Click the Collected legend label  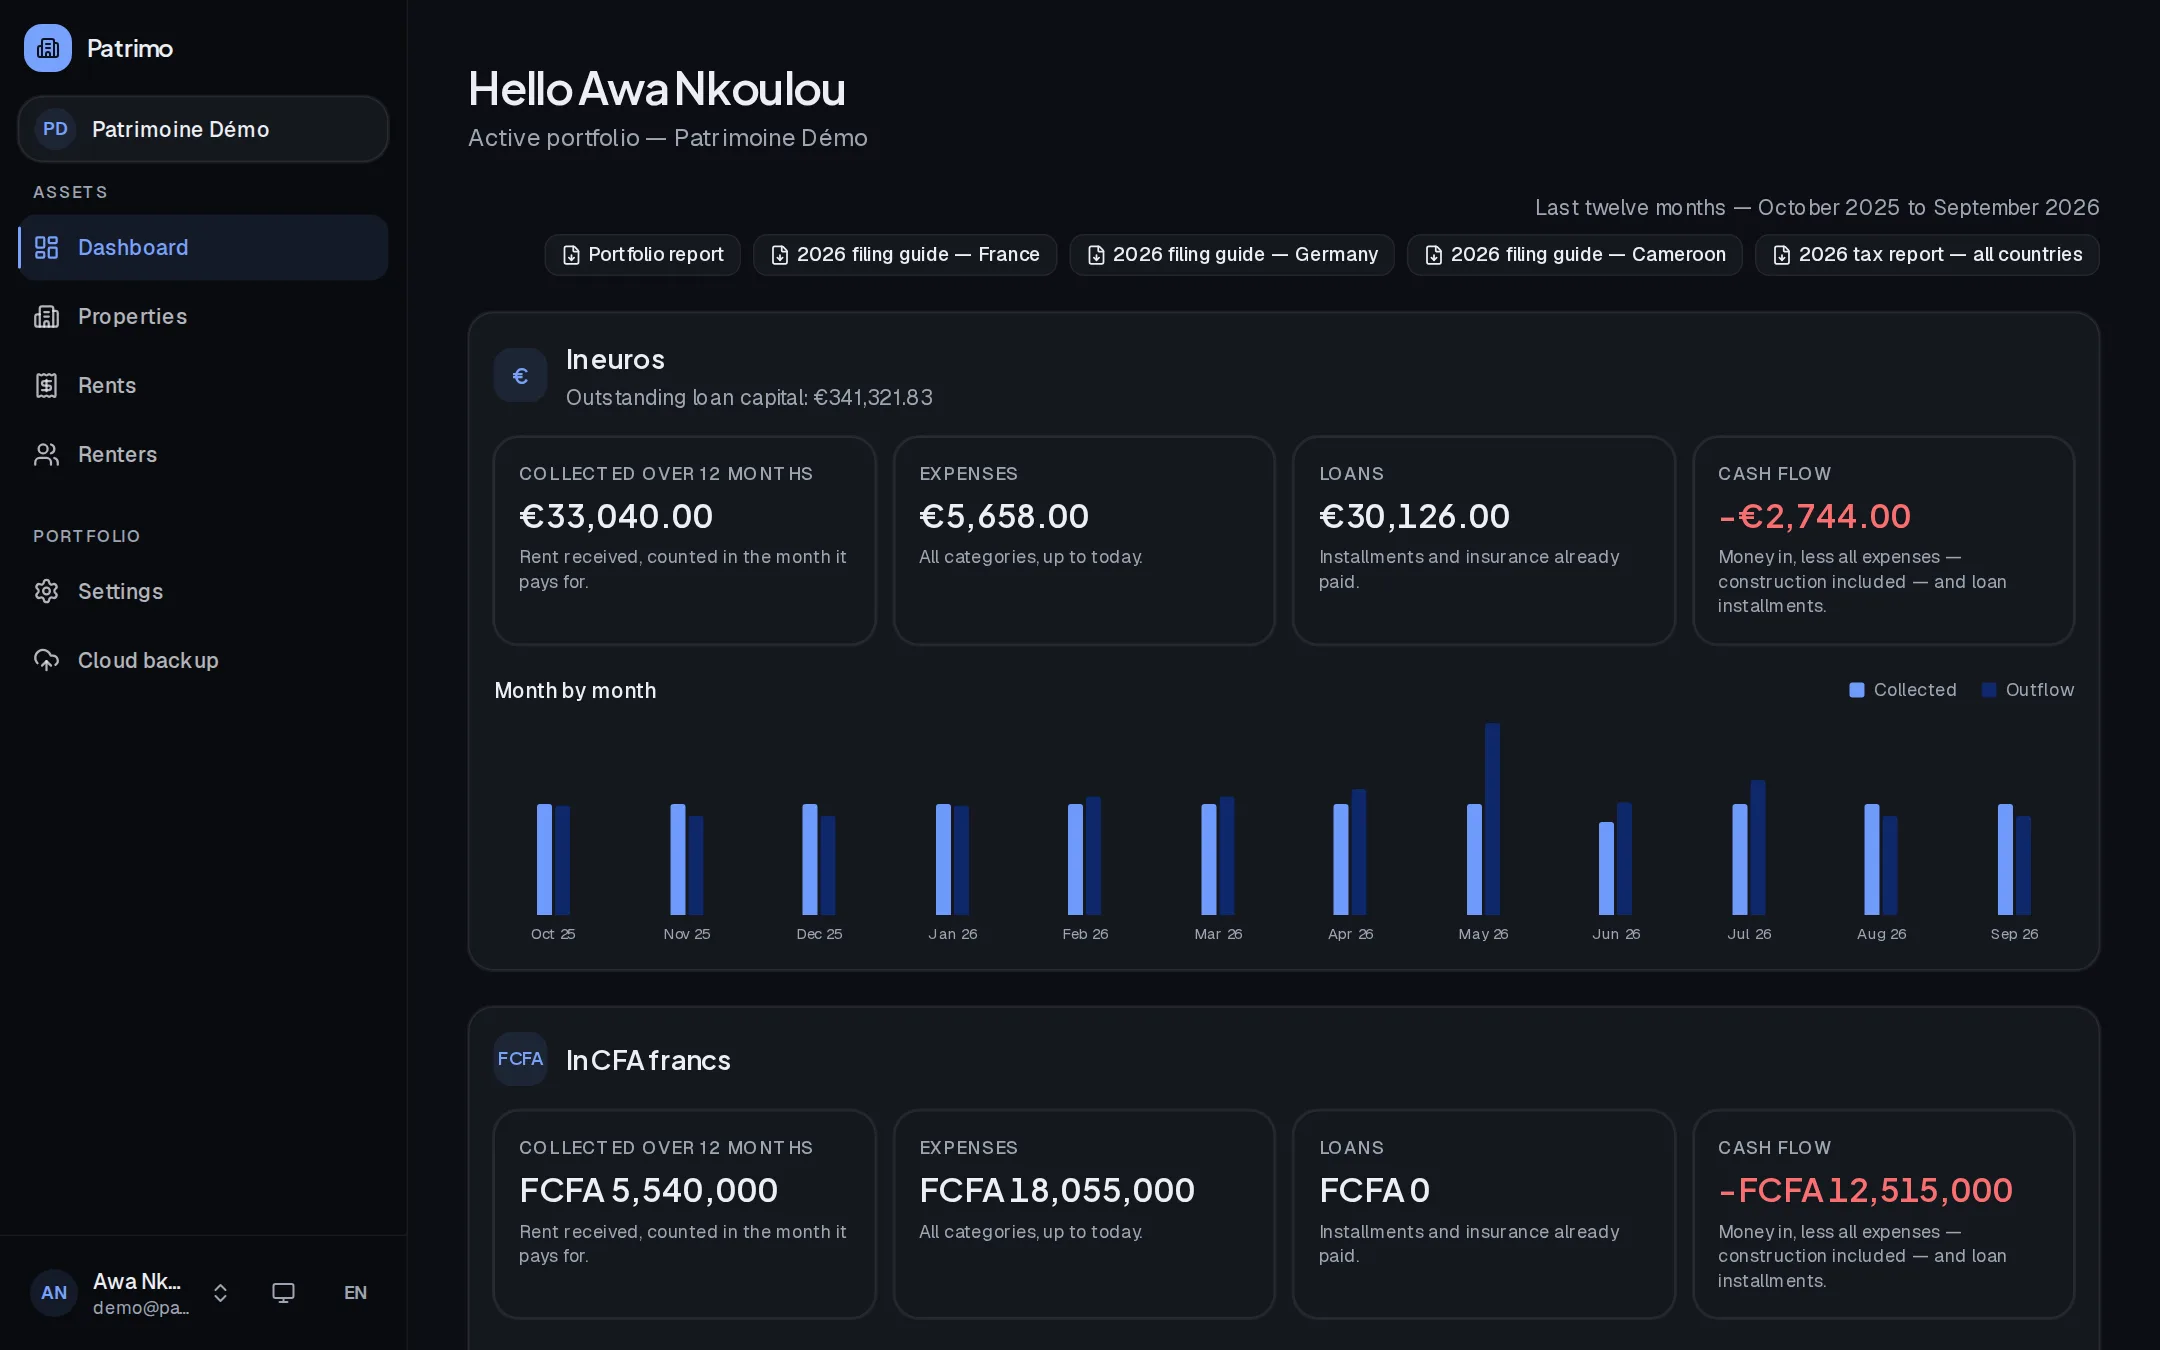1915,690
